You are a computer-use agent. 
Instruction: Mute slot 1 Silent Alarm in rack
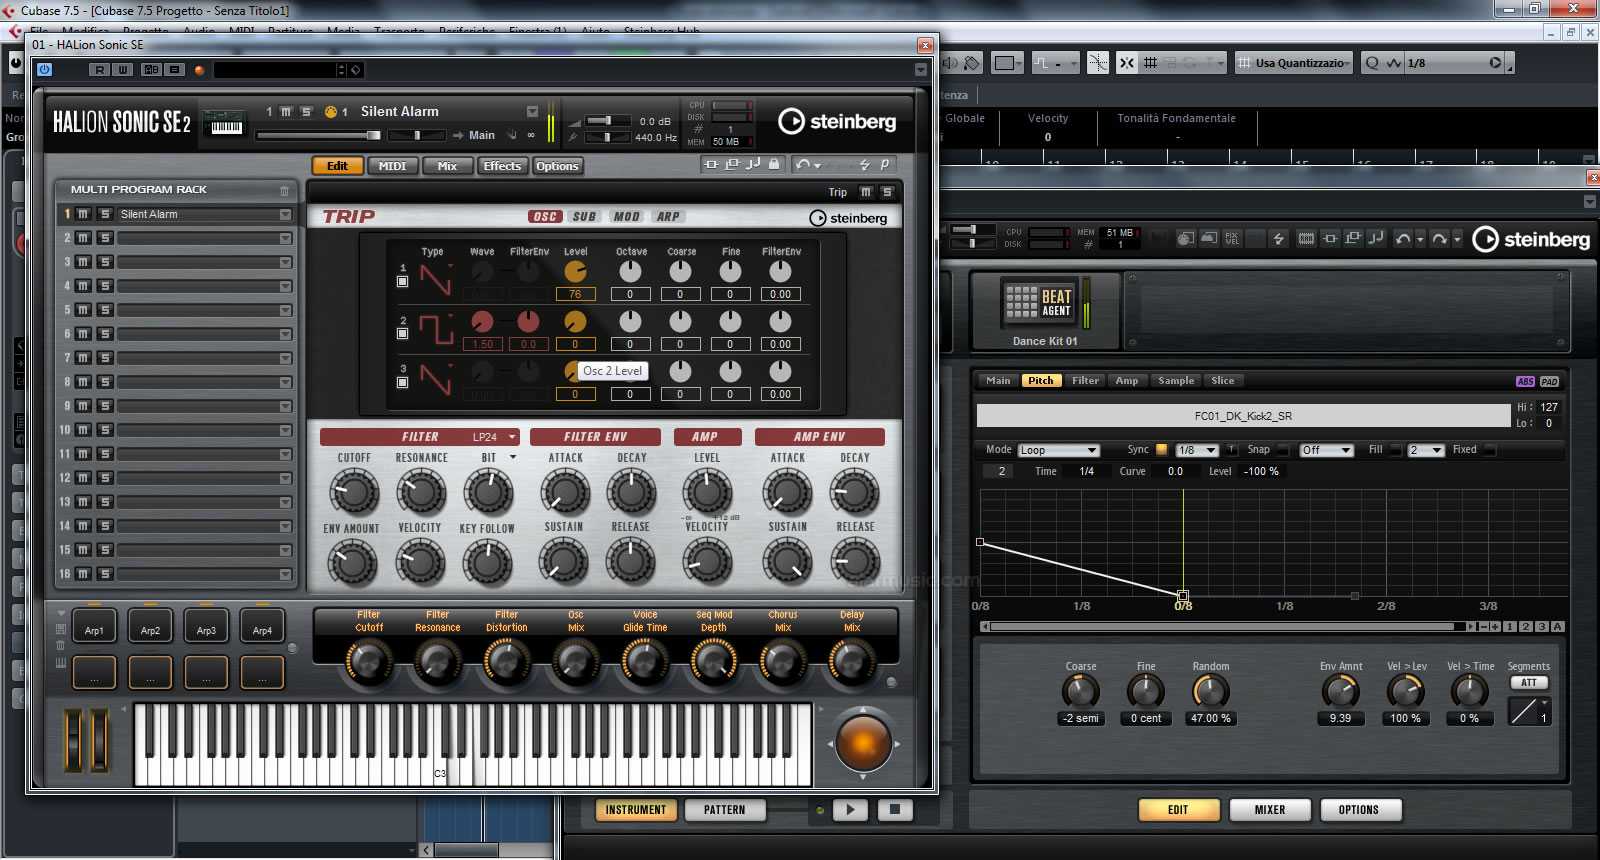click(x=84, y=214)
